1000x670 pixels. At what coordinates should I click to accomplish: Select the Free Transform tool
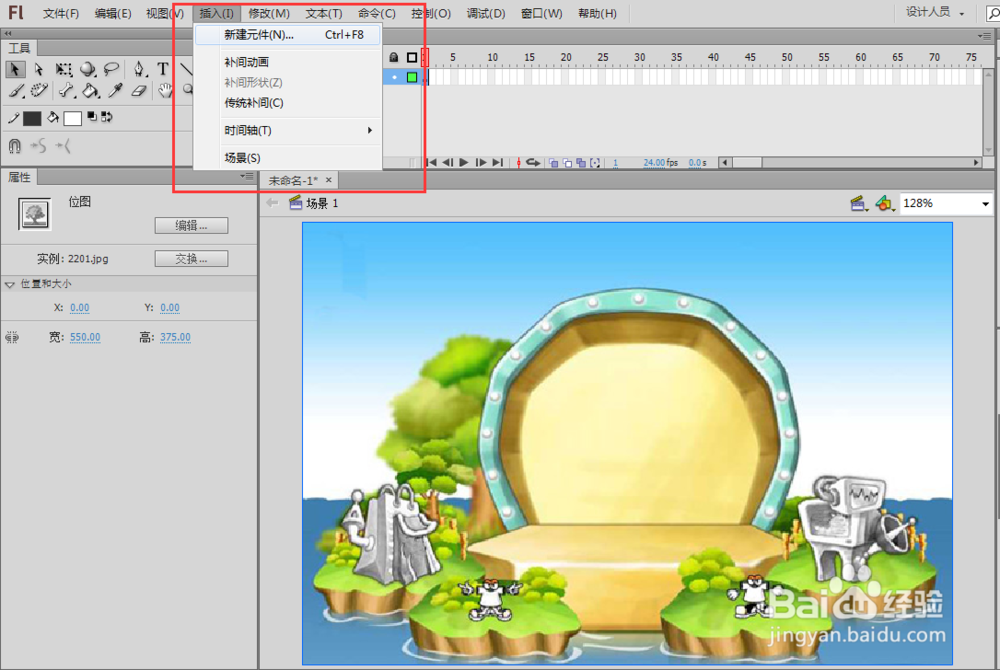coord(64,69)
